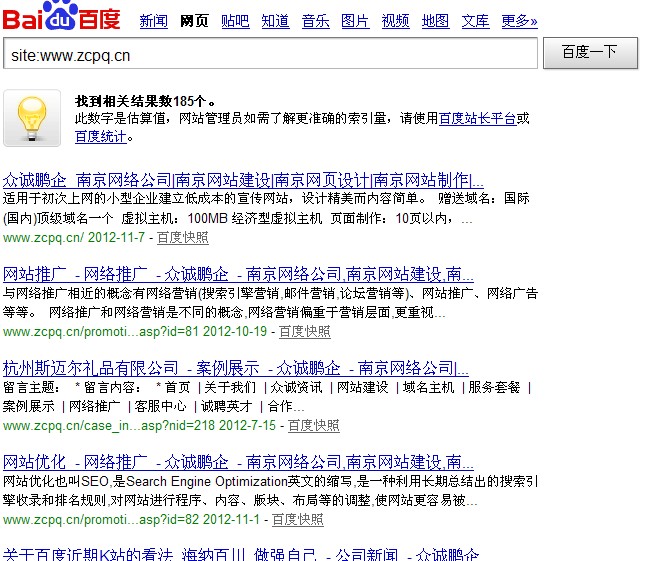Click the text 找到相关结果数185个
Viewport: 658px width, 561px height.
click(145, 101)
